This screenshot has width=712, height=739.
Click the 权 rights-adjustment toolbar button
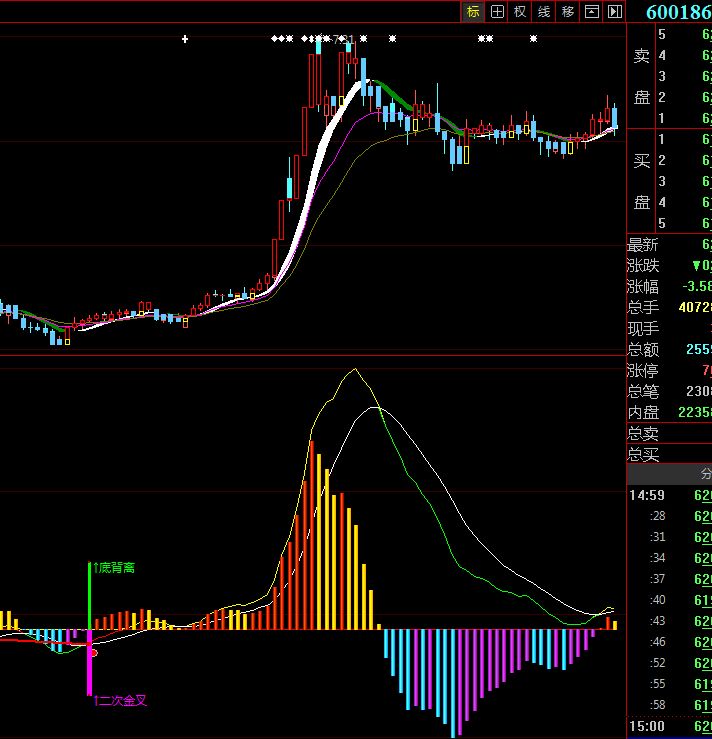point(520,12)
